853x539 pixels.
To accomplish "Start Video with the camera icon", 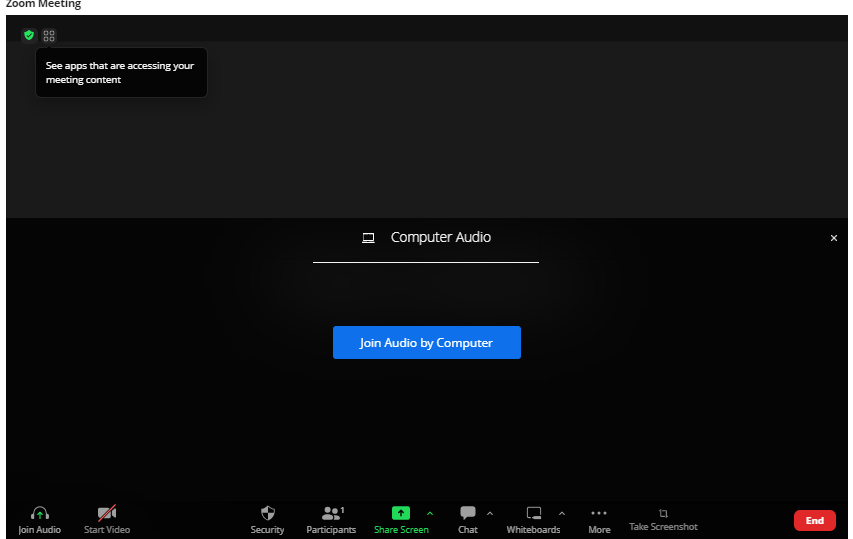I will click(107, 513).
